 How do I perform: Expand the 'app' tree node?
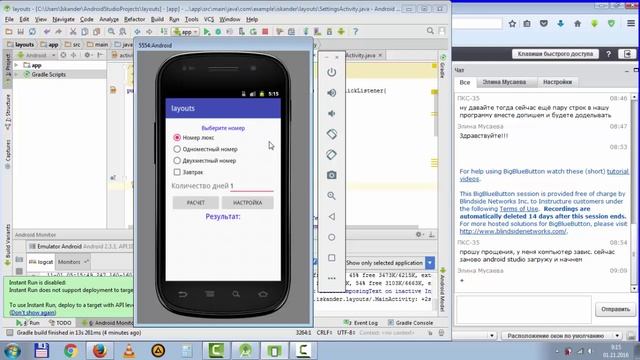point(16,65)
